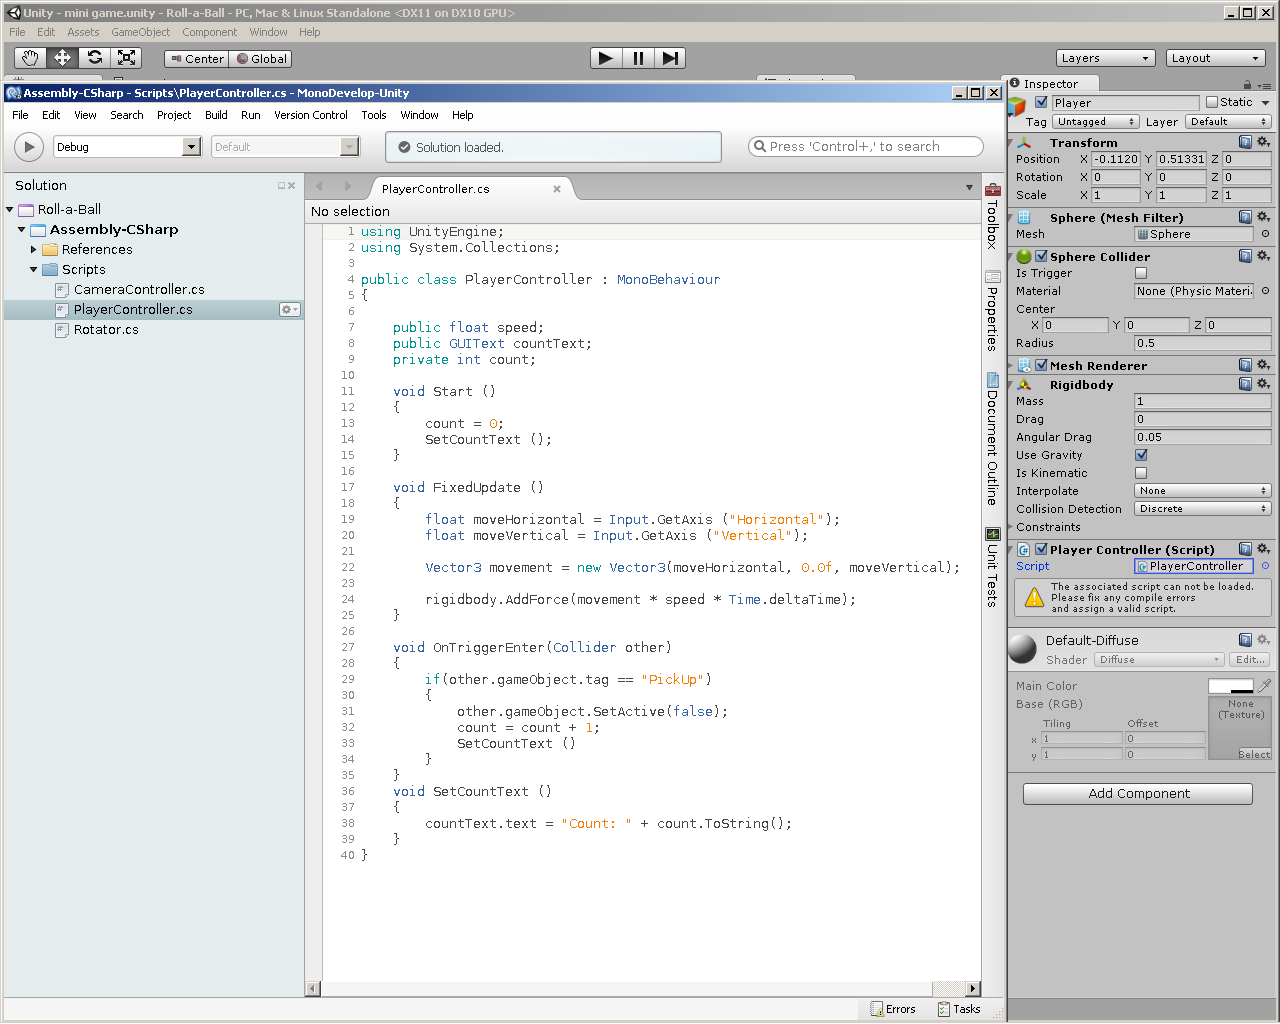Open the Errors pad

point(893,1009)
